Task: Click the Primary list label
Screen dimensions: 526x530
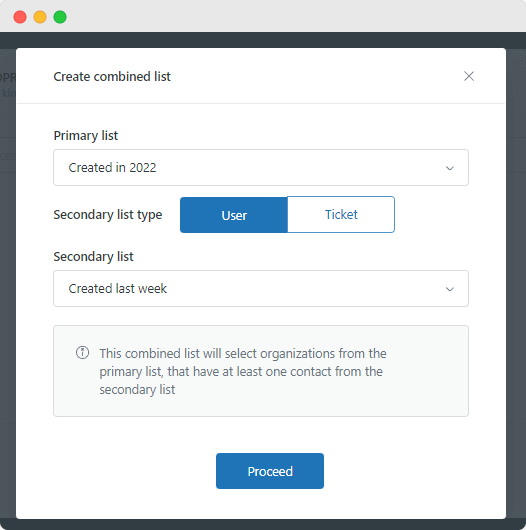Action: pyautogui.click(x=86, y=136)
